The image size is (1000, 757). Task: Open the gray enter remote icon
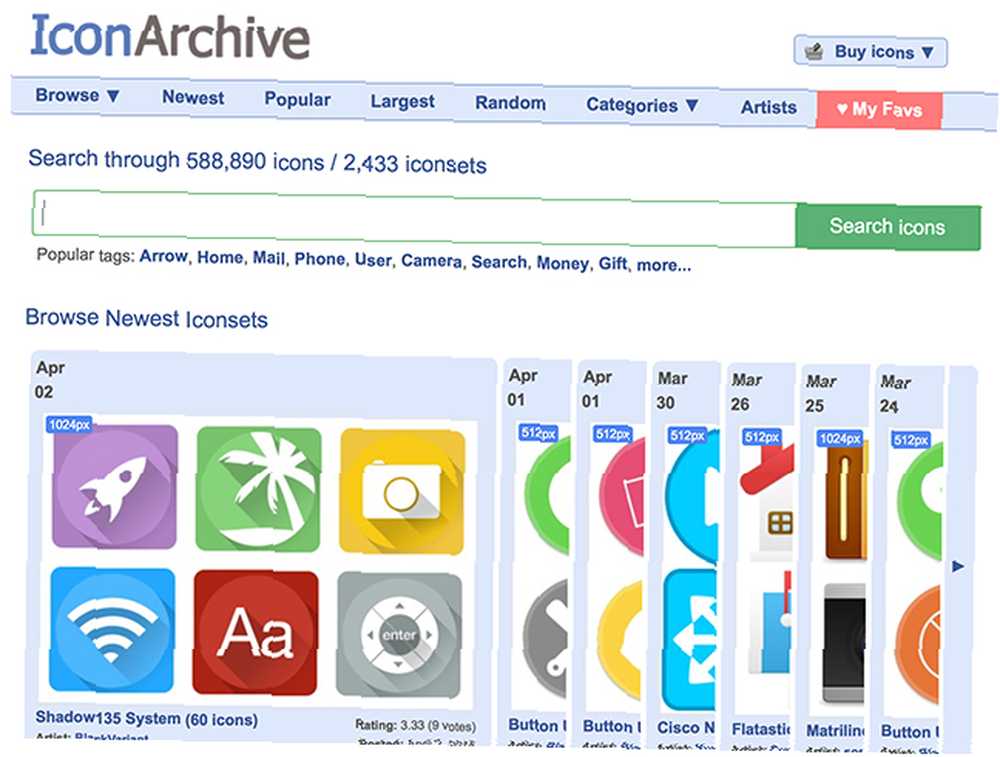pos(399,635)
